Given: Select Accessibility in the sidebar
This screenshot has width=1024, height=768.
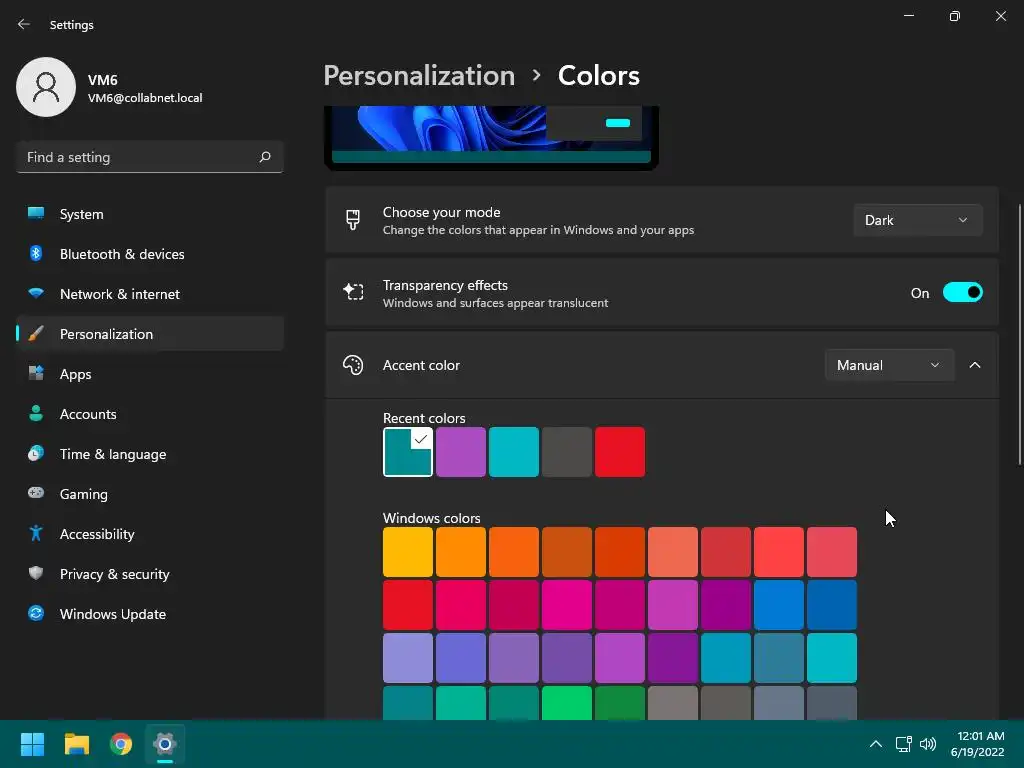Looking at the screenshot, I should [x=150, y=534].
